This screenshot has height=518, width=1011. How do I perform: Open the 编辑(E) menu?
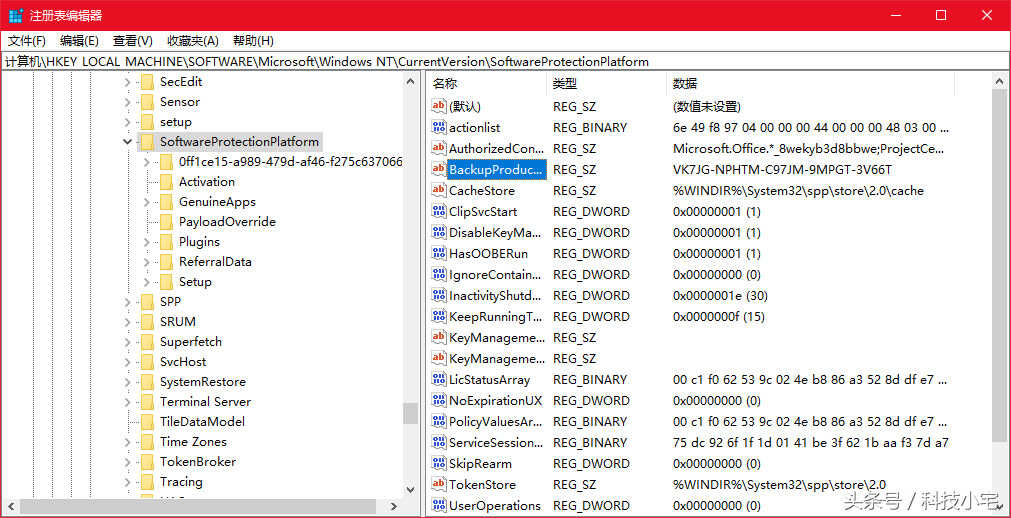[79, 41]
